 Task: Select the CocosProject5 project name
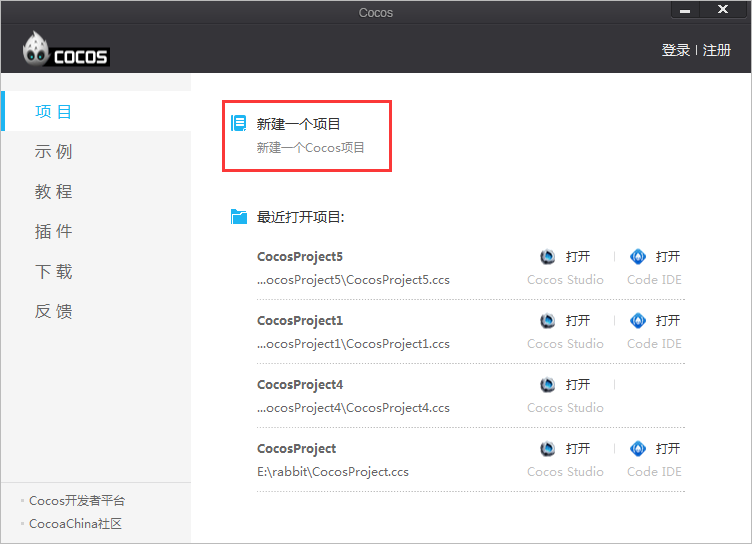(300, 257)
